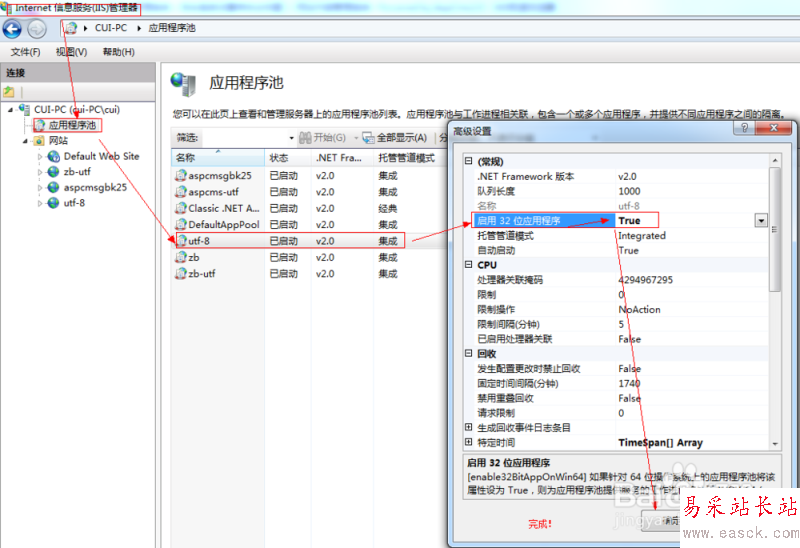Click the Back navigation arrow button
The image size is (800, 548).
click(x=12, y=29)
